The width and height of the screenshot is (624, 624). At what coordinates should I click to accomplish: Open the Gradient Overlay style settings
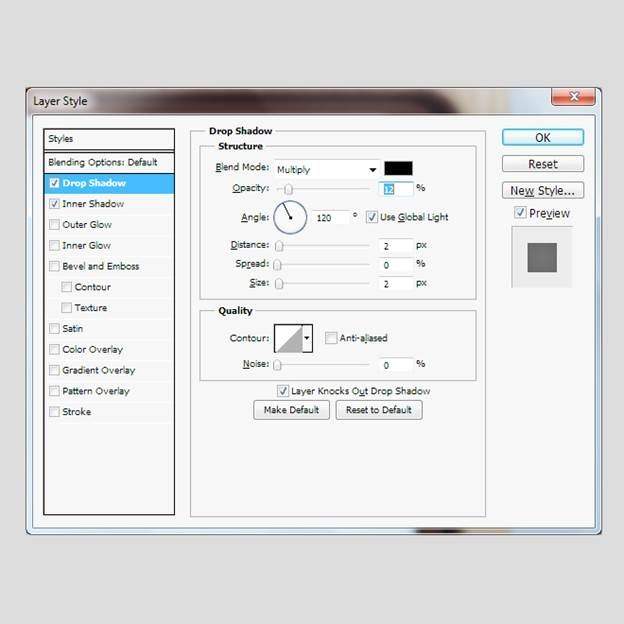tap(98, 370)
